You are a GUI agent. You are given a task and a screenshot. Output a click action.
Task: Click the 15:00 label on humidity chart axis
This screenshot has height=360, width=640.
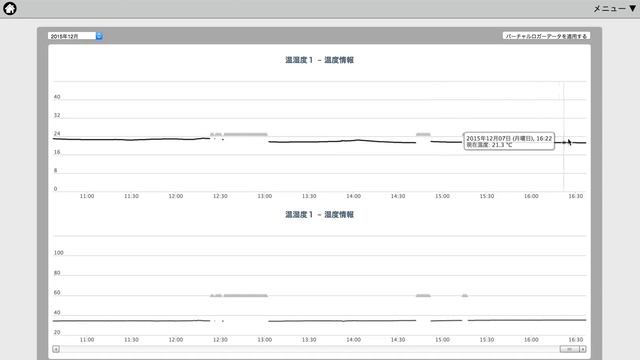[x=442, y=340]
